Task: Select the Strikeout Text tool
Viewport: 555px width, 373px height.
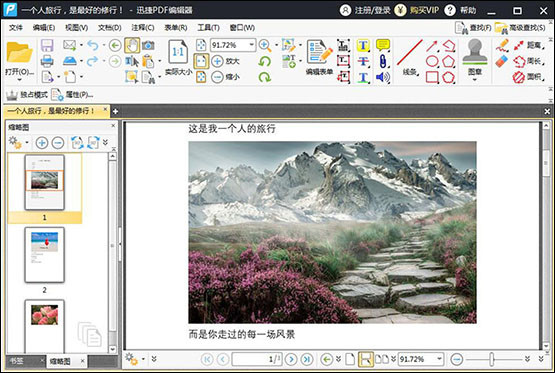Action: point(363,61)
